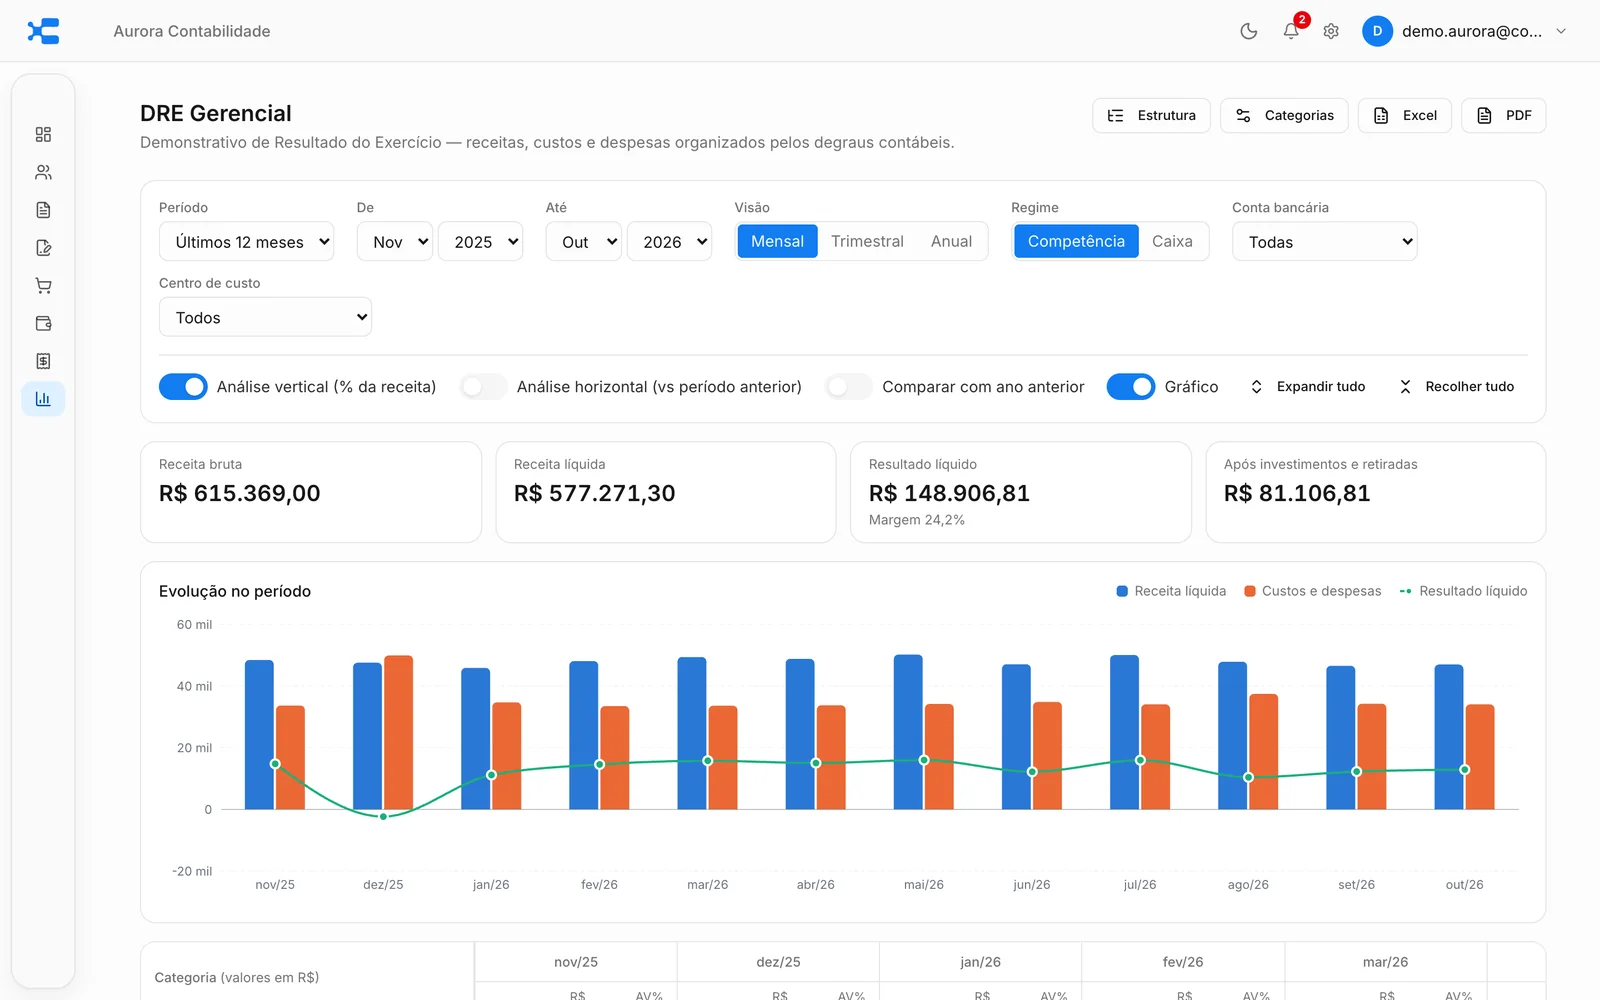1600x1000 pixels.
Task: Switch to dark mode with the moon icon
Action: tap(1248, 31)
